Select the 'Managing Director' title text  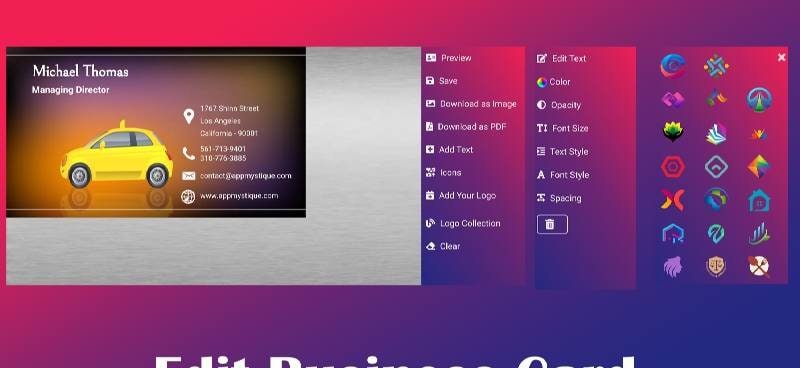70,90
